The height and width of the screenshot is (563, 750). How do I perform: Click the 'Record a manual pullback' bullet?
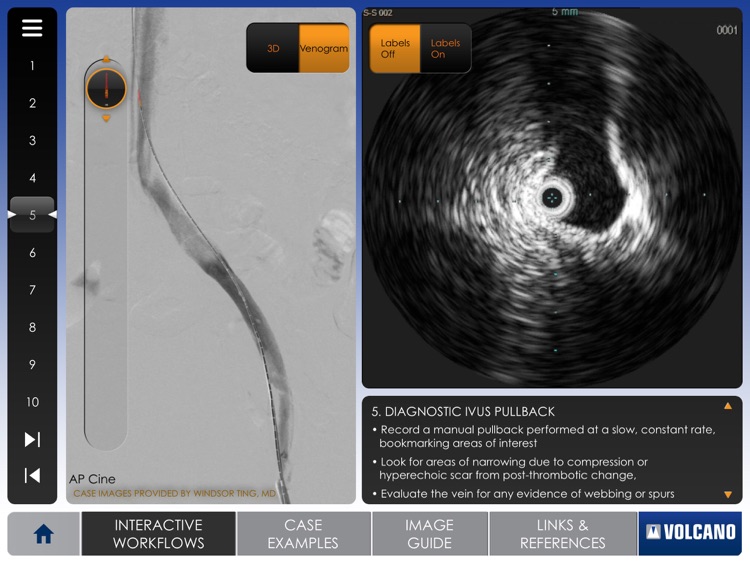544,436
